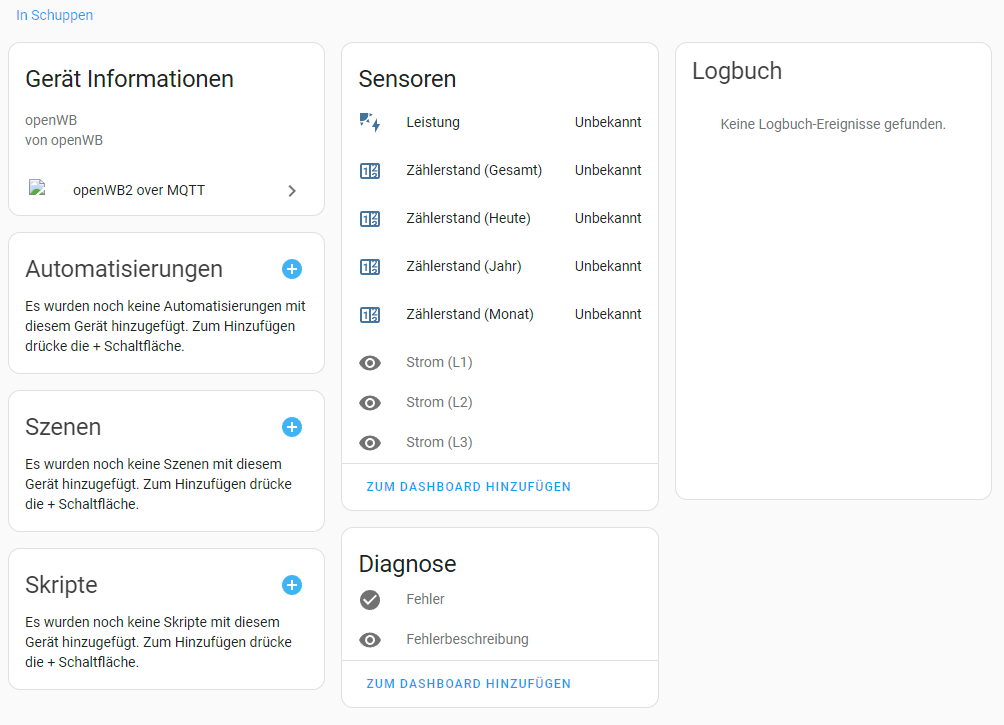Viewport: 1004px width, 725px height.
Task: Add a new scene with plus icon
Action: pyautogui.click(x=292, y=427)
